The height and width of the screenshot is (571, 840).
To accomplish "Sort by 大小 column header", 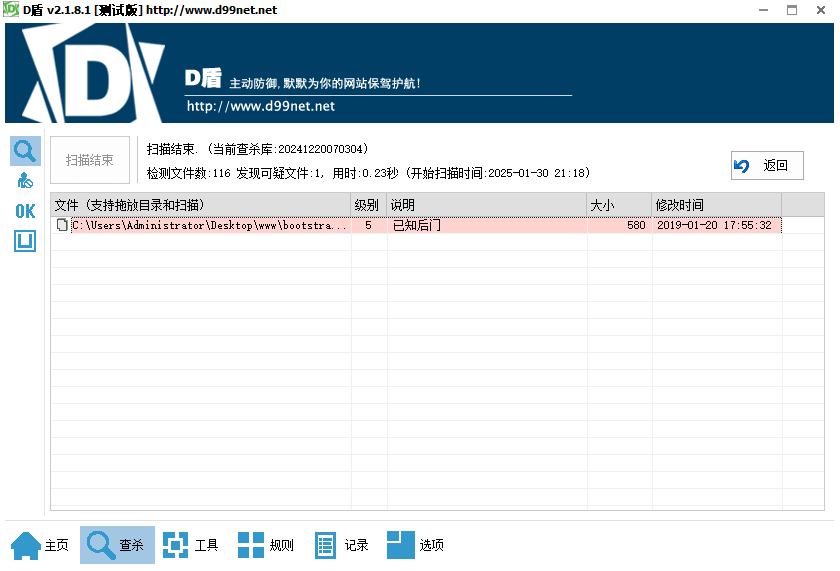I will [x=619, y=205].
